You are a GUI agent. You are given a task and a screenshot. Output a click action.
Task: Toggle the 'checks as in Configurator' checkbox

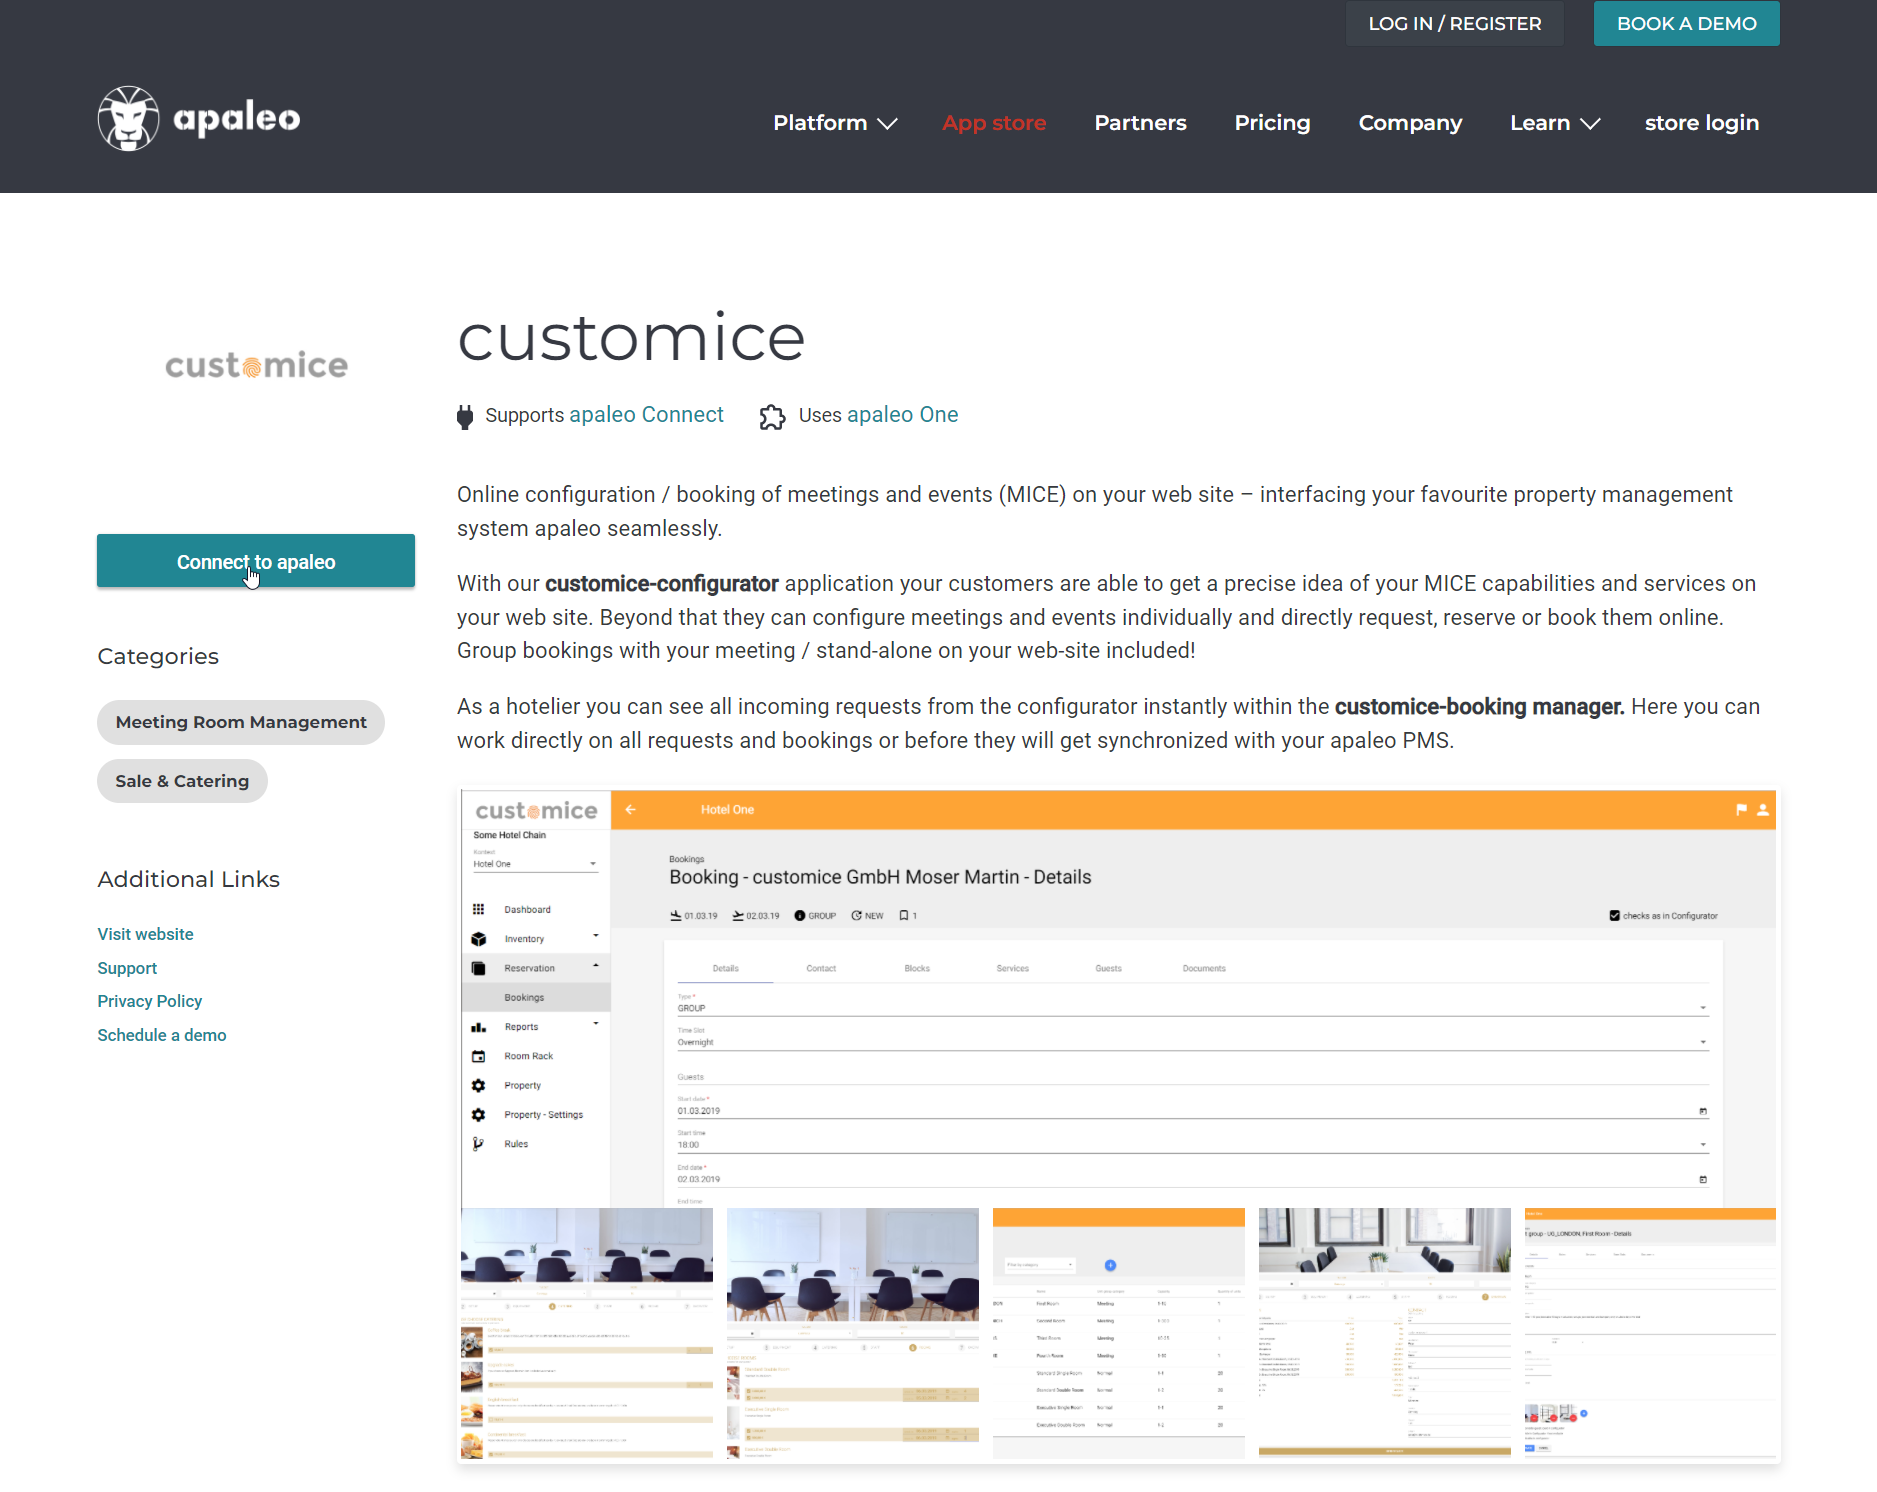tap(1614, 915)
